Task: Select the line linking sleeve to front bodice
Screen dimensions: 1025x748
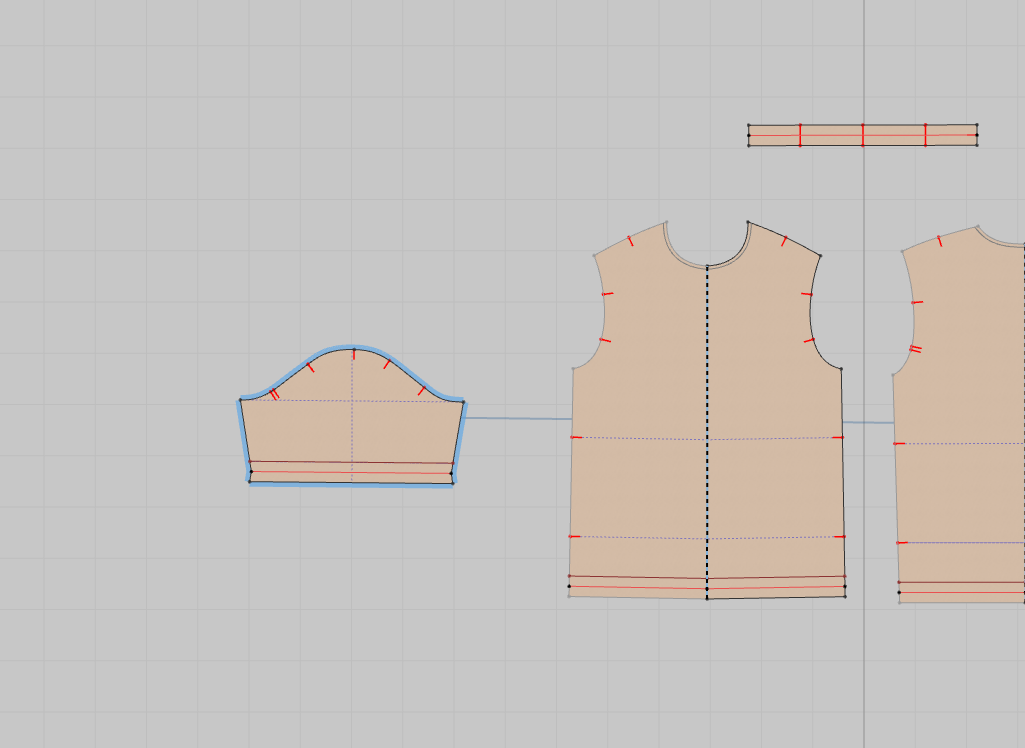Action: tap(518, 418)
